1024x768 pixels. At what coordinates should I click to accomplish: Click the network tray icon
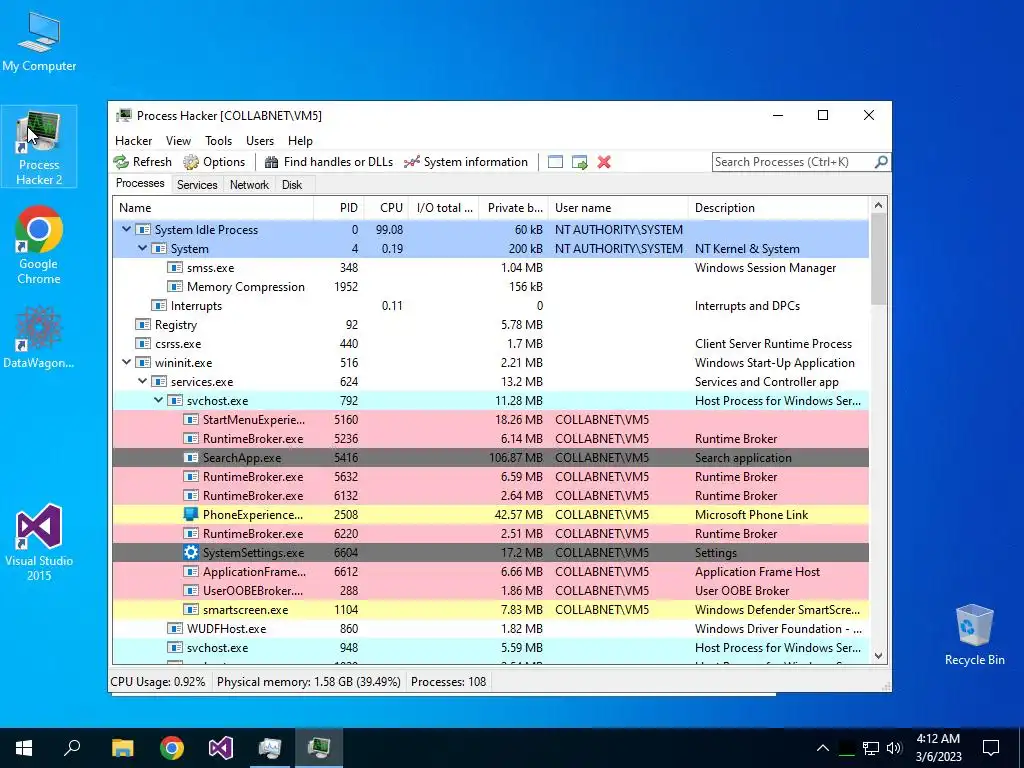coord(871,748)
